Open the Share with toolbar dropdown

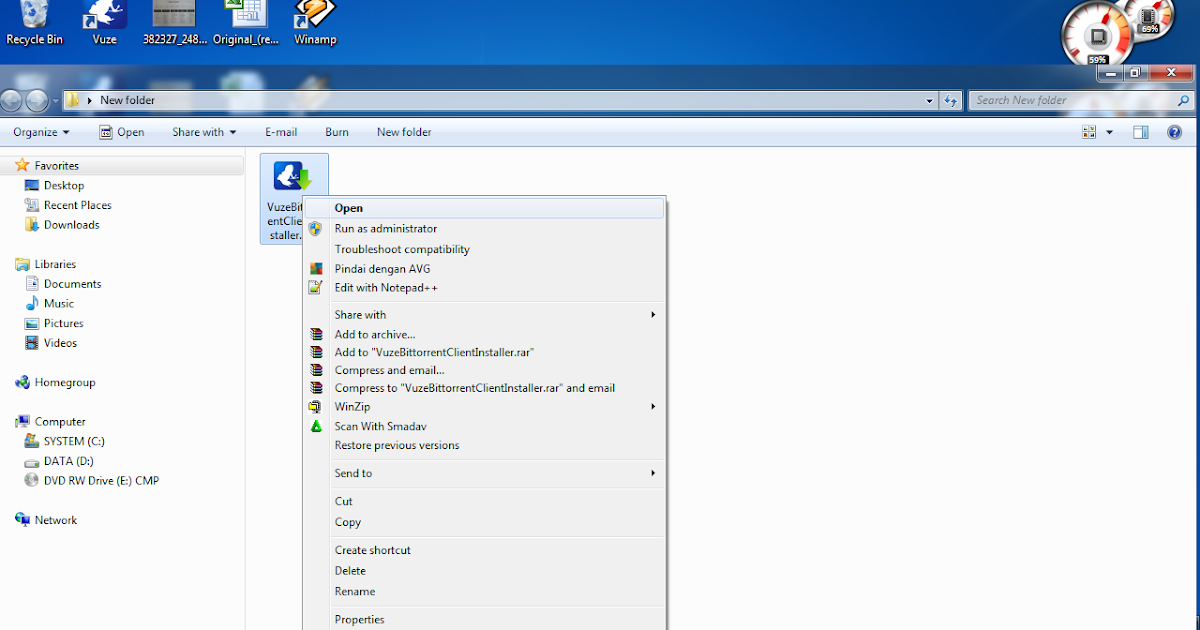tap(204, 132)
